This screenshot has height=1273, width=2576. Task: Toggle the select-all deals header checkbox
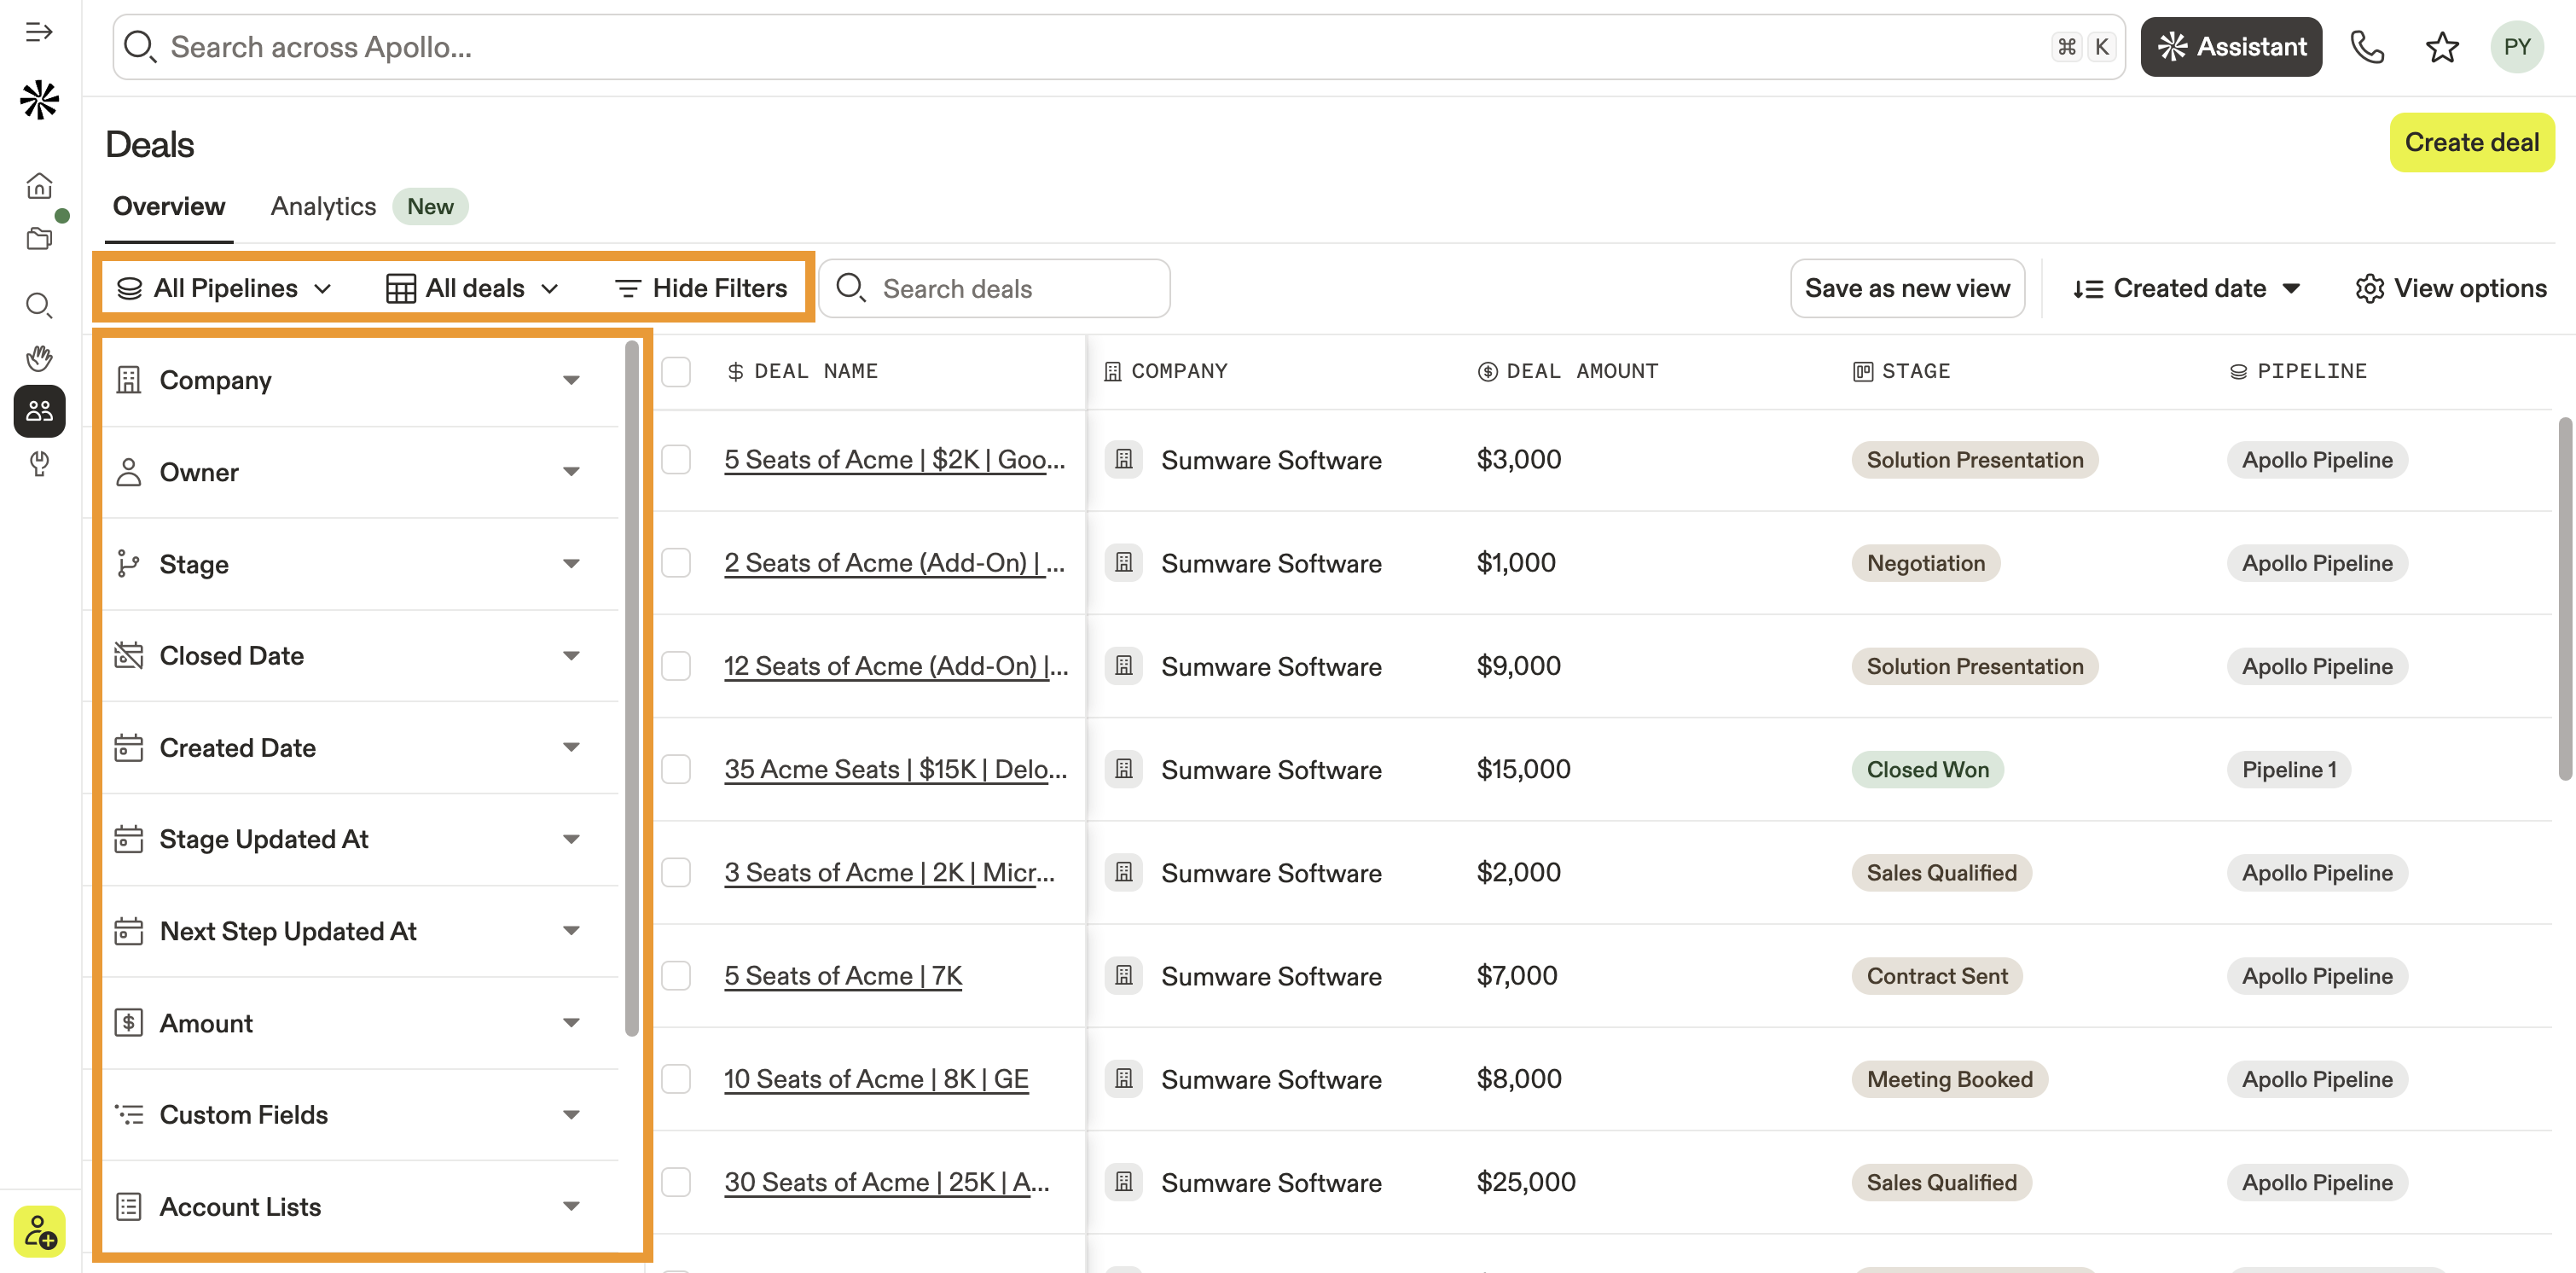point(676,372)
